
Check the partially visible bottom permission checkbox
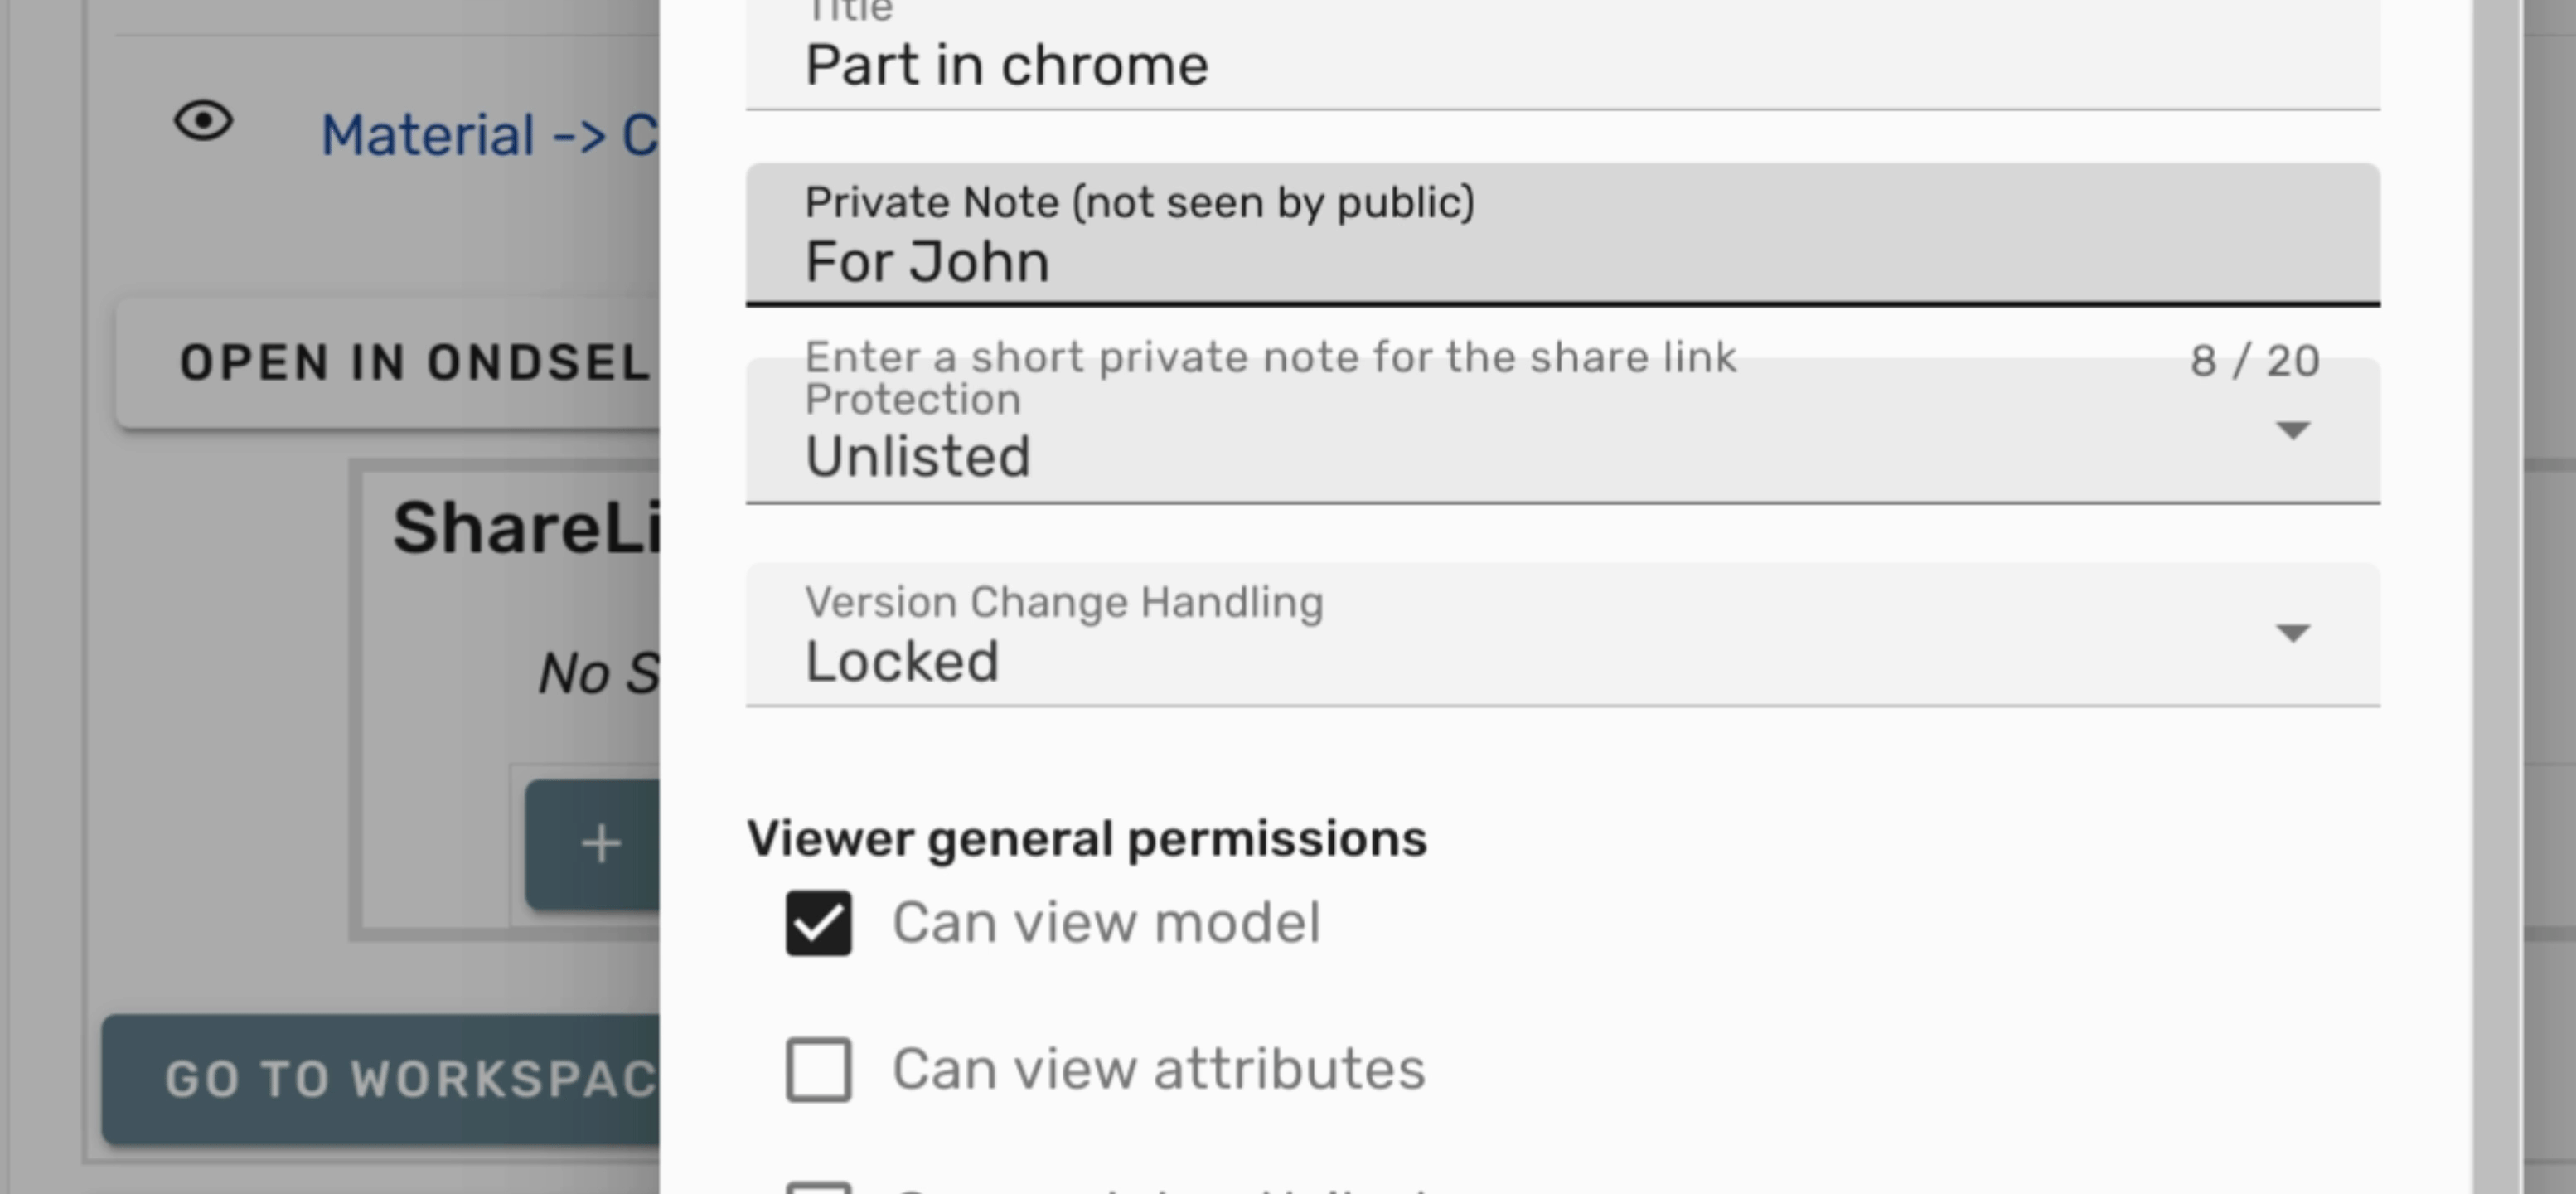point(818,1188)
